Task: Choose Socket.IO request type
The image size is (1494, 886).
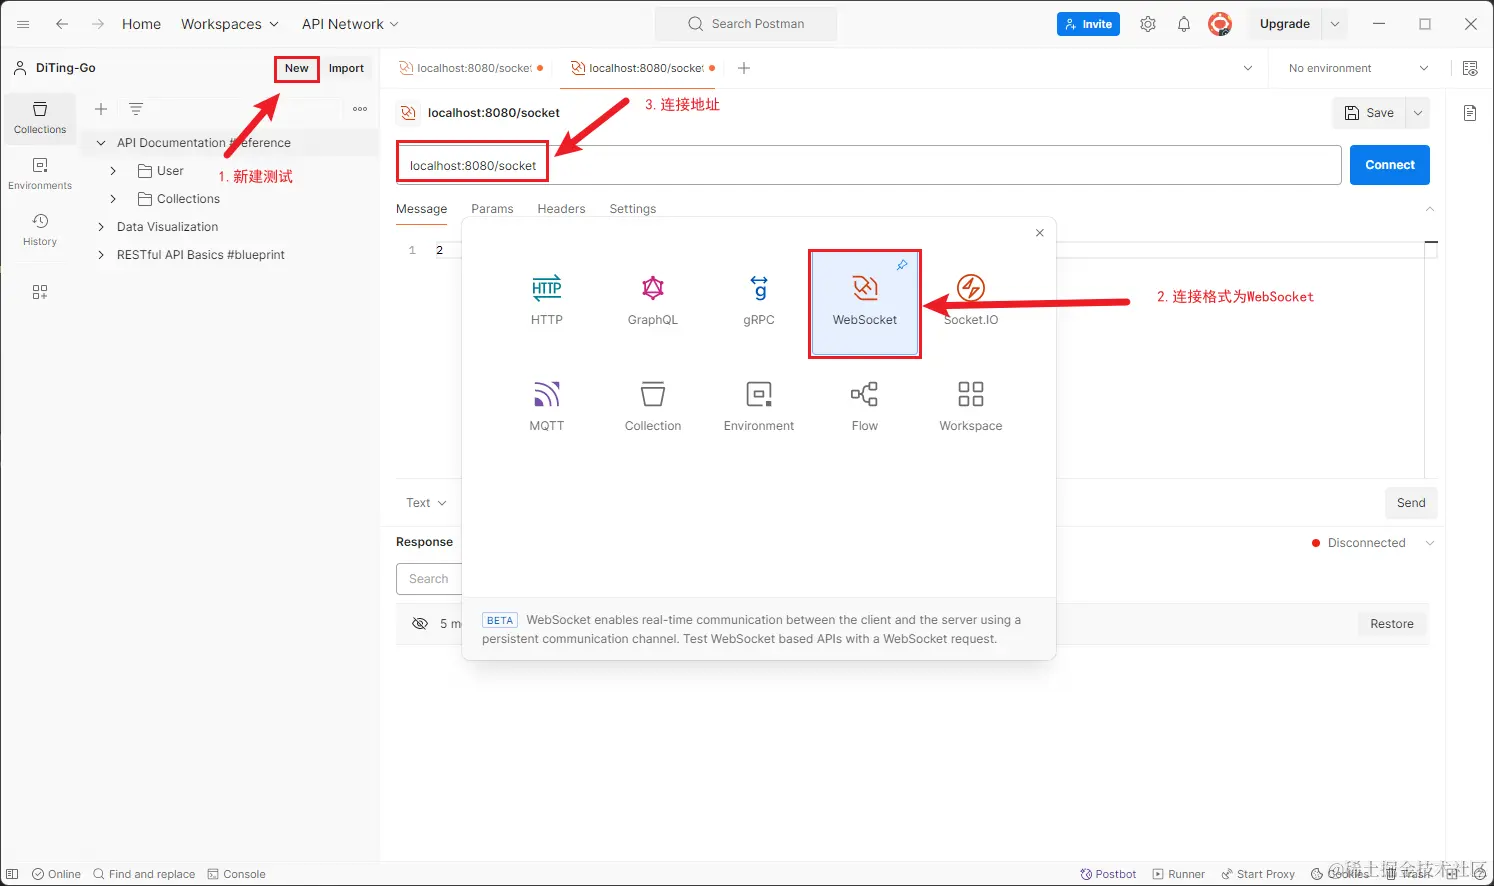Action: point(971,301)
